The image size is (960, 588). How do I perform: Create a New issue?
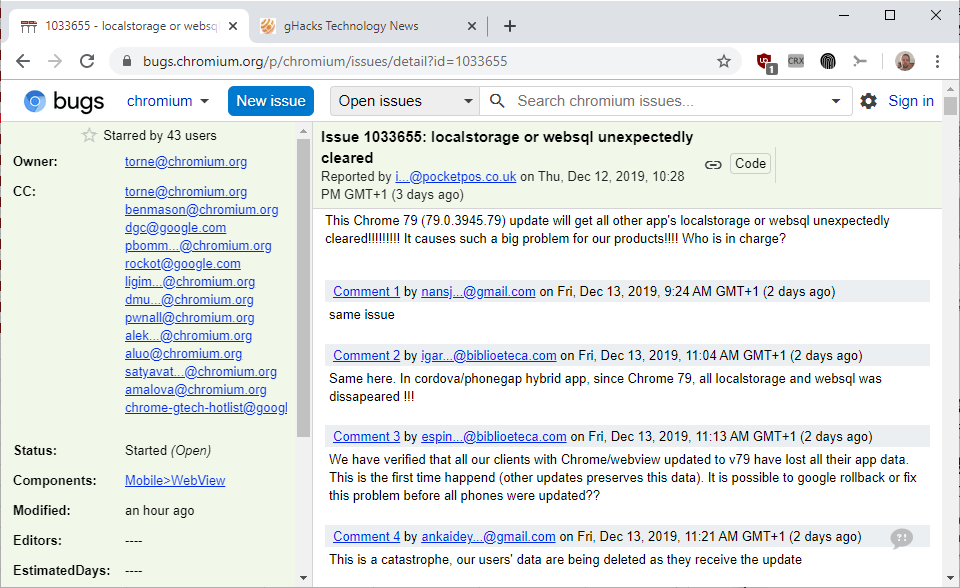[271, 101]
